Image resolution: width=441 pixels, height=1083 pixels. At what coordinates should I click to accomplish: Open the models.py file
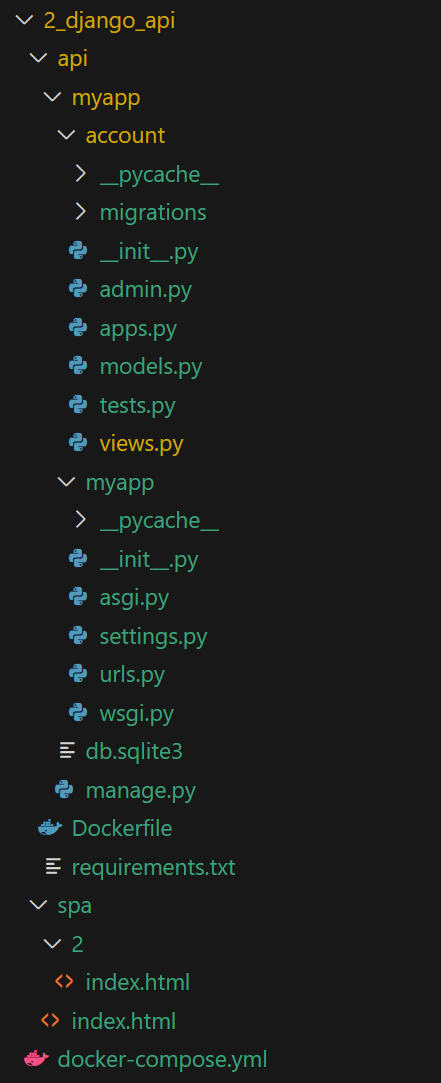151,366
